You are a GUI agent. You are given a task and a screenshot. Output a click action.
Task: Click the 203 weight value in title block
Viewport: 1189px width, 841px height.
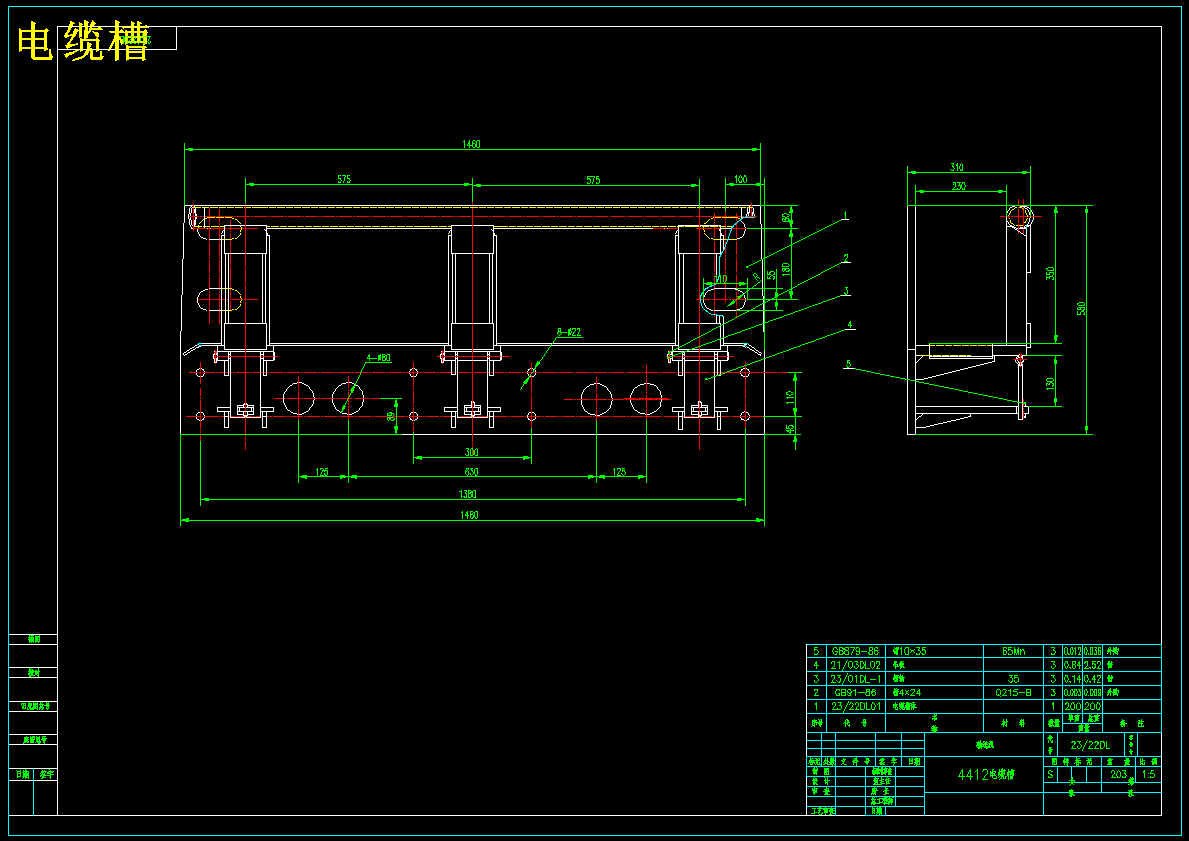tap(1118, 774)
